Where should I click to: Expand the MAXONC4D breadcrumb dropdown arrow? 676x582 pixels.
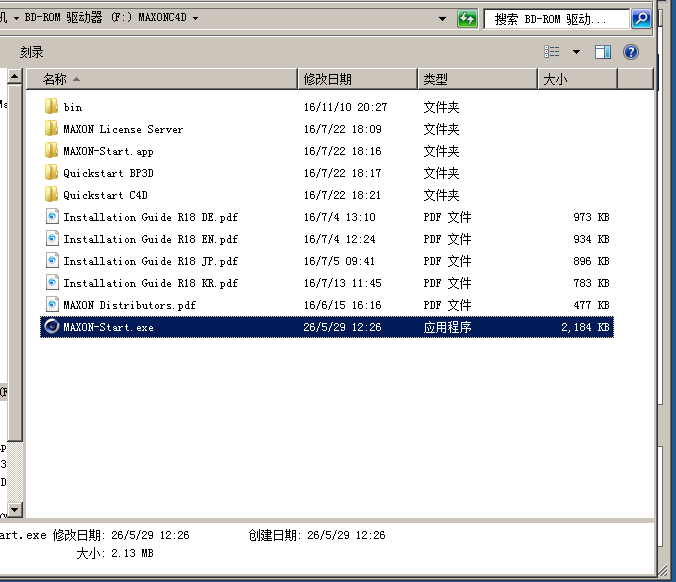click(194, 19)
